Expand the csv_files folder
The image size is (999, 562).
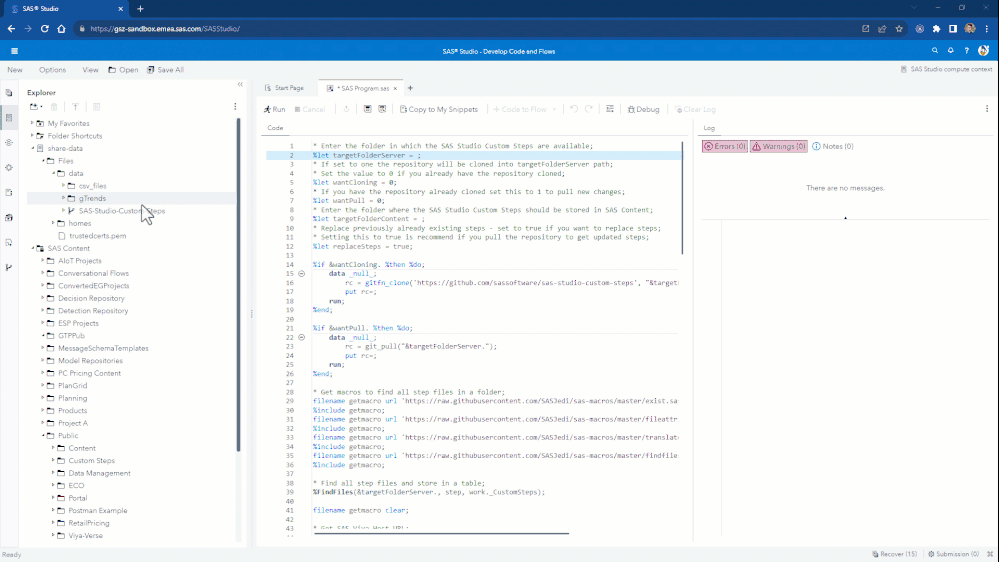(63, 186)
